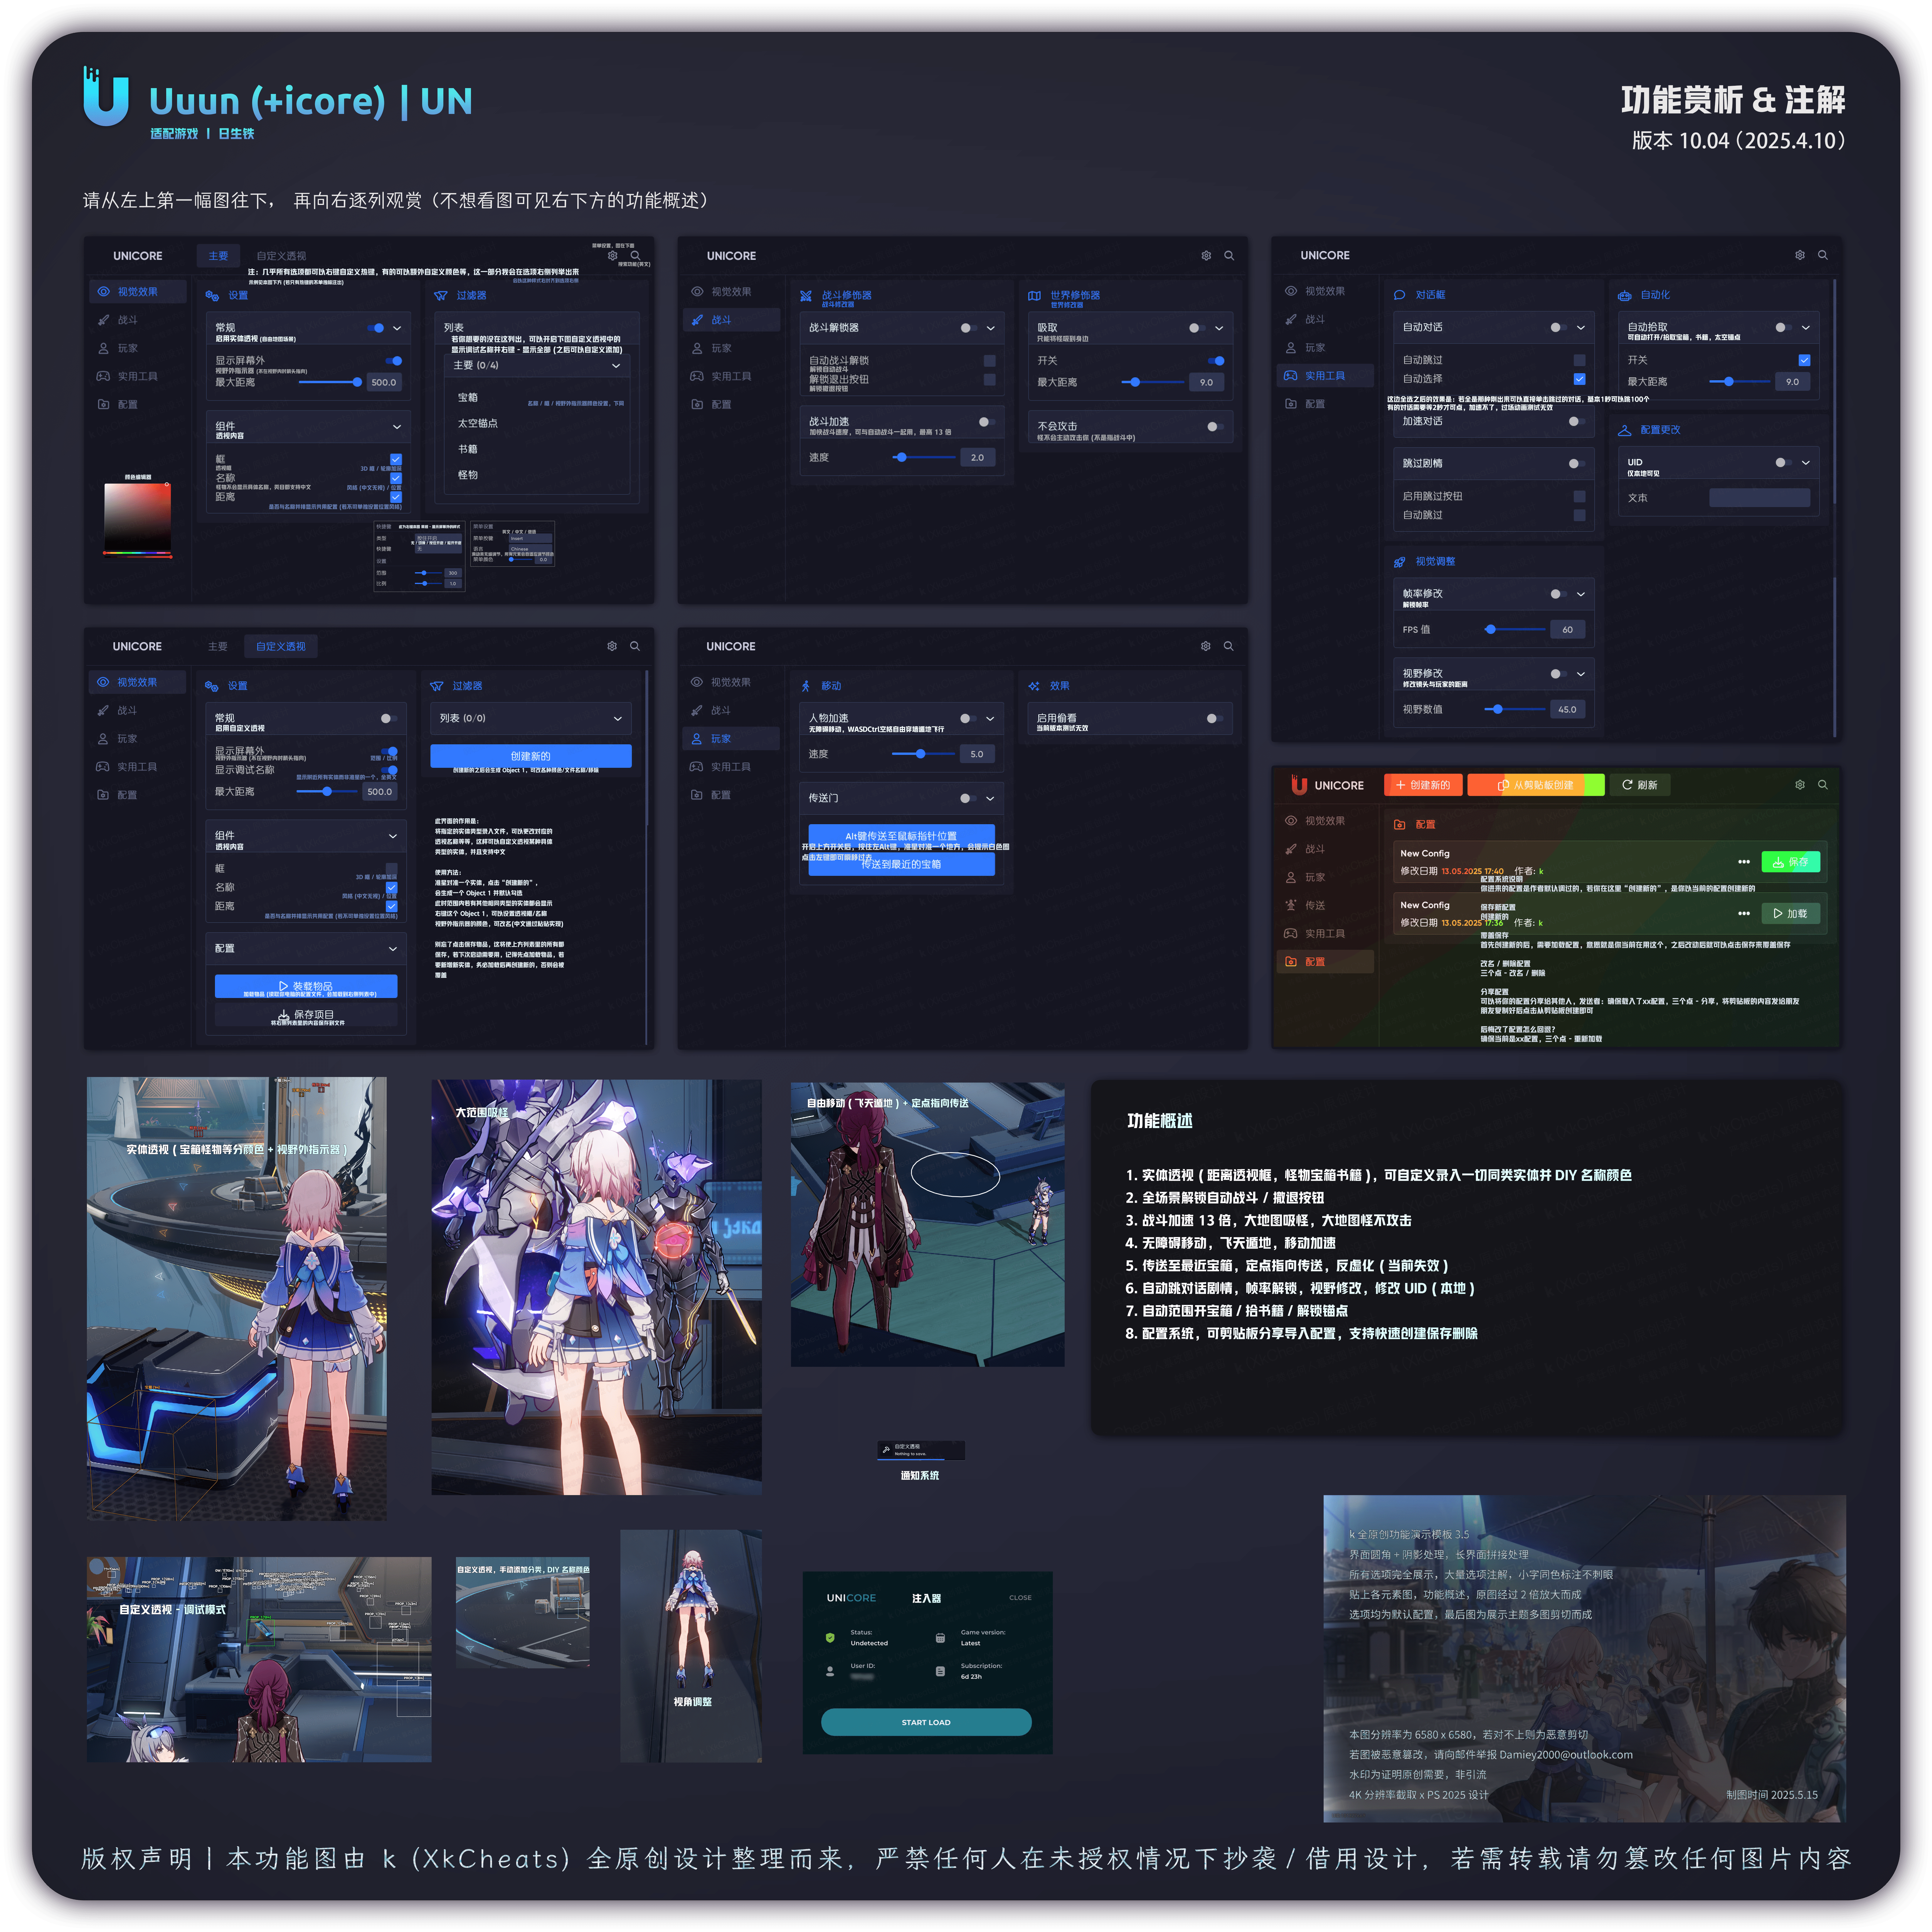Click the Status shield icon in the 注入器 window

tap(830, 1638)
